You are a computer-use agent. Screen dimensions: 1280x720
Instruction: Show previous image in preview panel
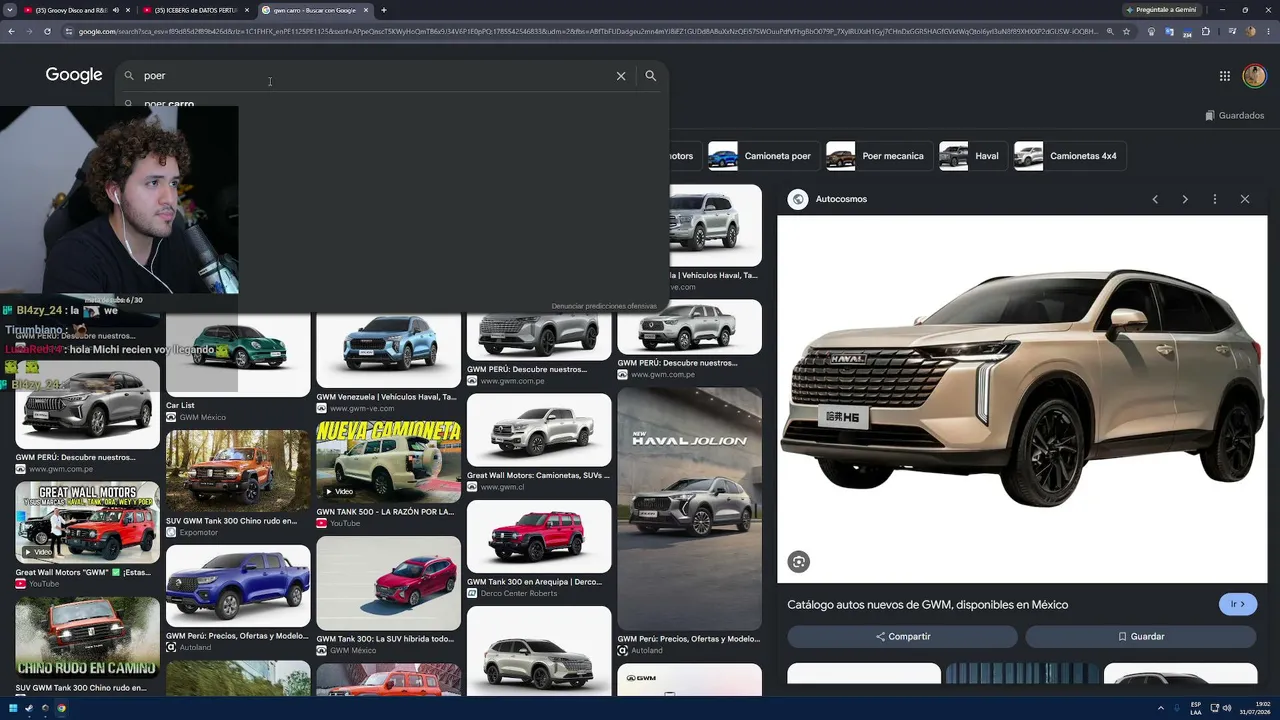click(x=1155, y=199)
